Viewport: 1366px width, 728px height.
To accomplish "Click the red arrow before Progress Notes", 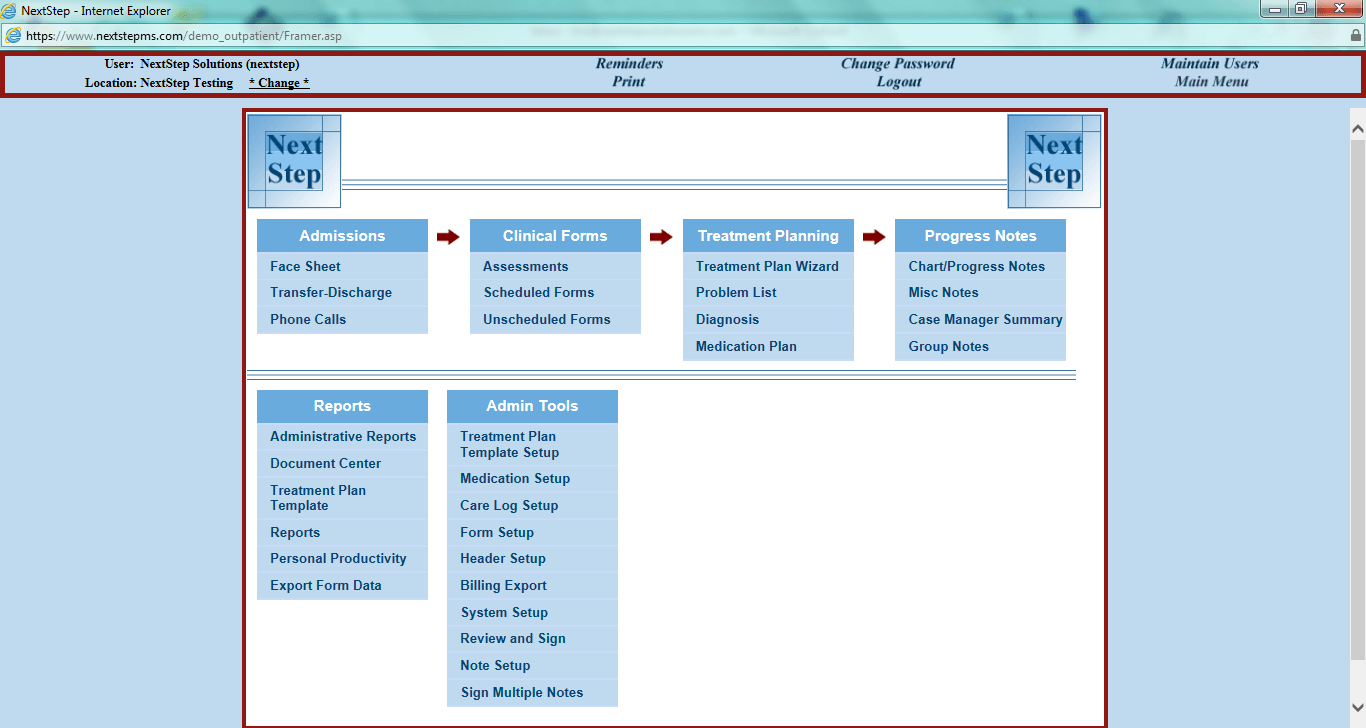I will tap(873, 236).
